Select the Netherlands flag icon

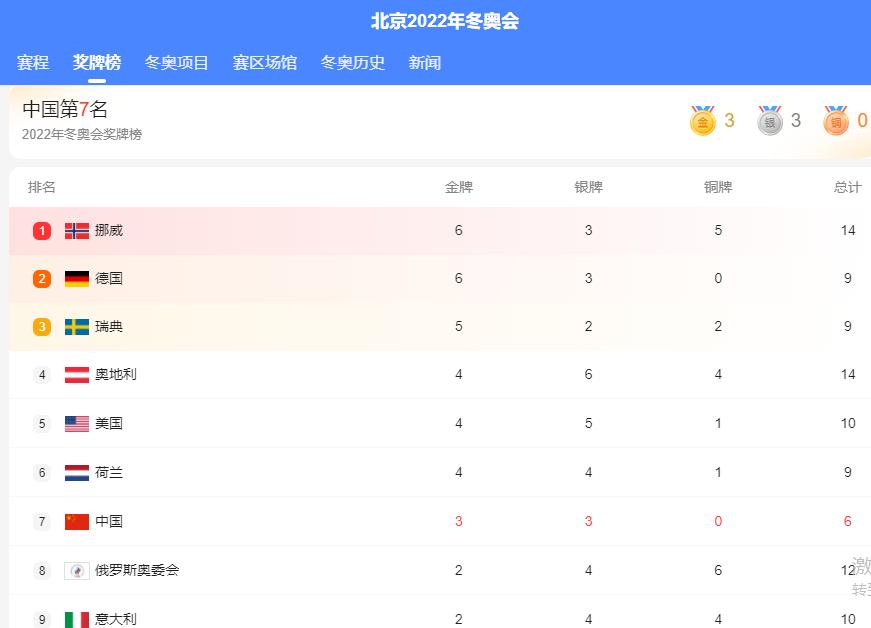[76, 472]
